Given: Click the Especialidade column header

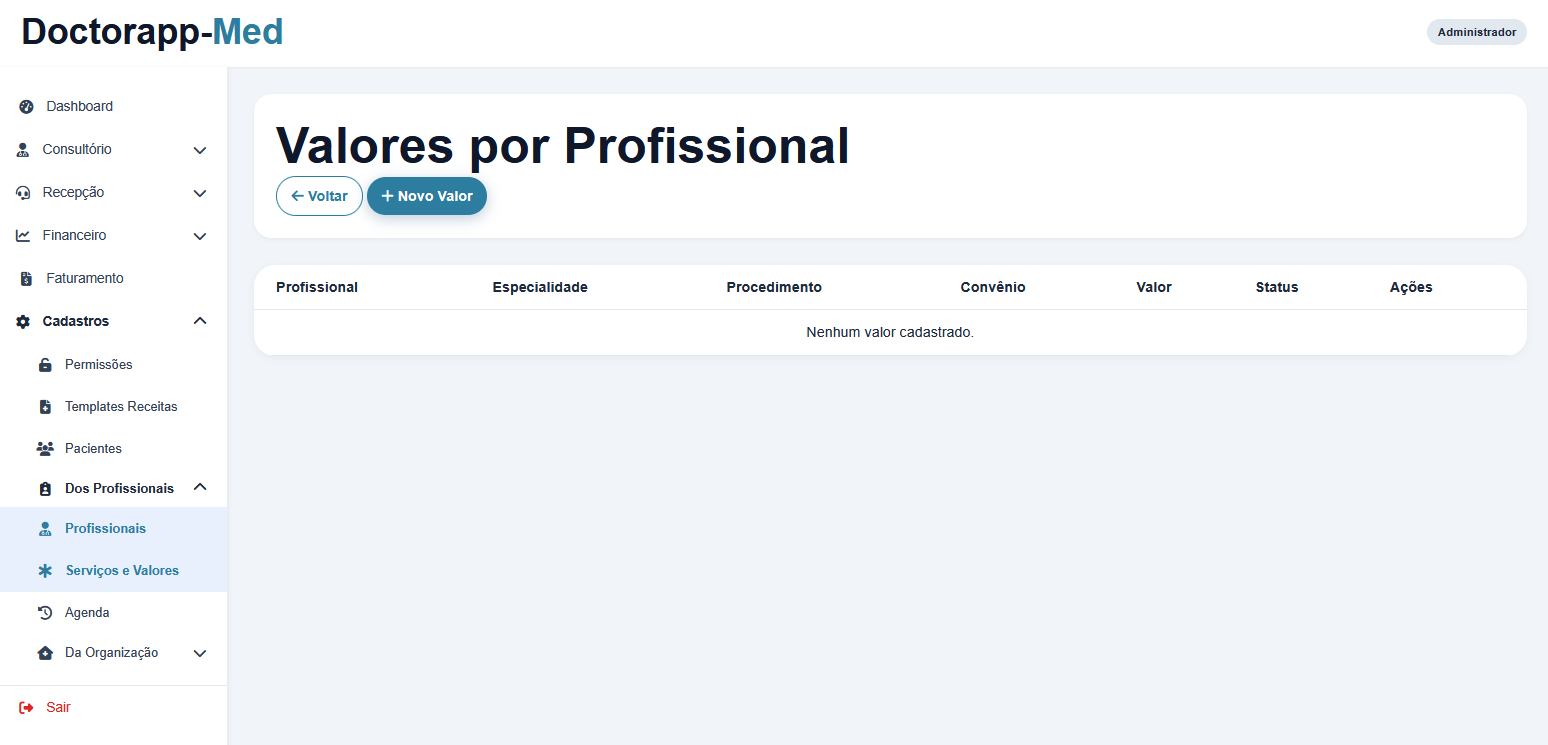Looking at the screenshot, I should click(540, 287).
